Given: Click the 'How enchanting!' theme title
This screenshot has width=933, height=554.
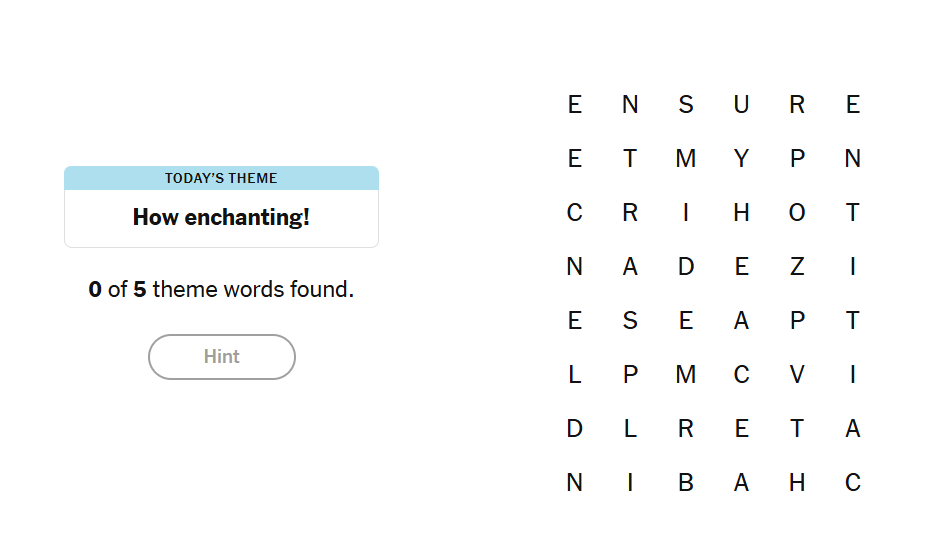Looking at the screenshot, I should tap(221, 217).
